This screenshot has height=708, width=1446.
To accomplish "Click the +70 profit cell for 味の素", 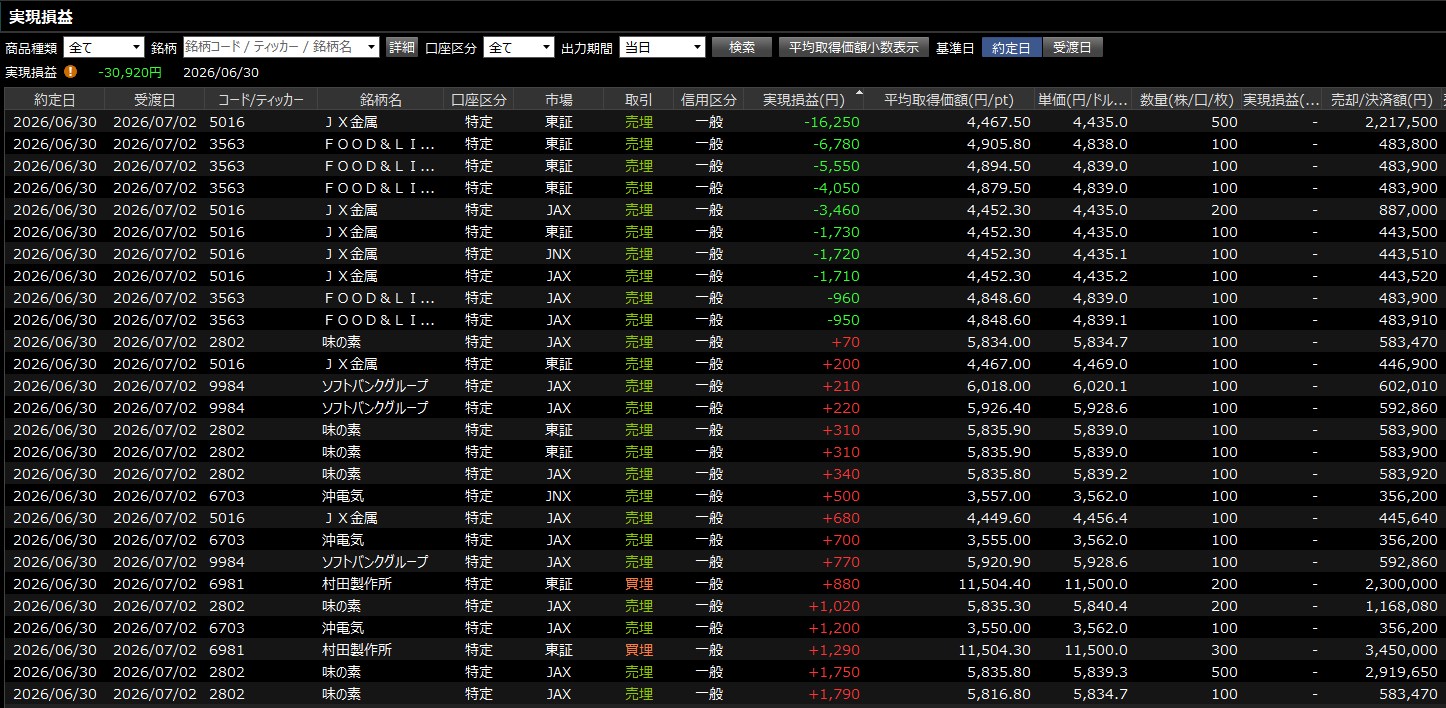I will [x=845, y=342].
